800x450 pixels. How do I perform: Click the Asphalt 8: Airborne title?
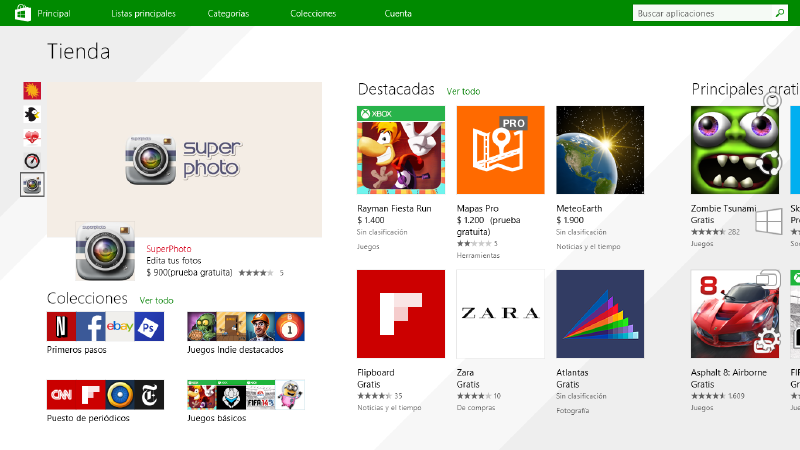click(729, 372)
